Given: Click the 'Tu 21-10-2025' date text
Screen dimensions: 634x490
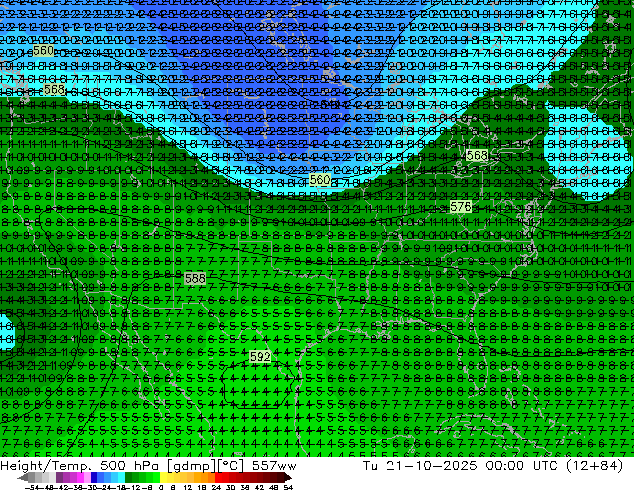Looking at the screenshot, I should click(420, 466).
